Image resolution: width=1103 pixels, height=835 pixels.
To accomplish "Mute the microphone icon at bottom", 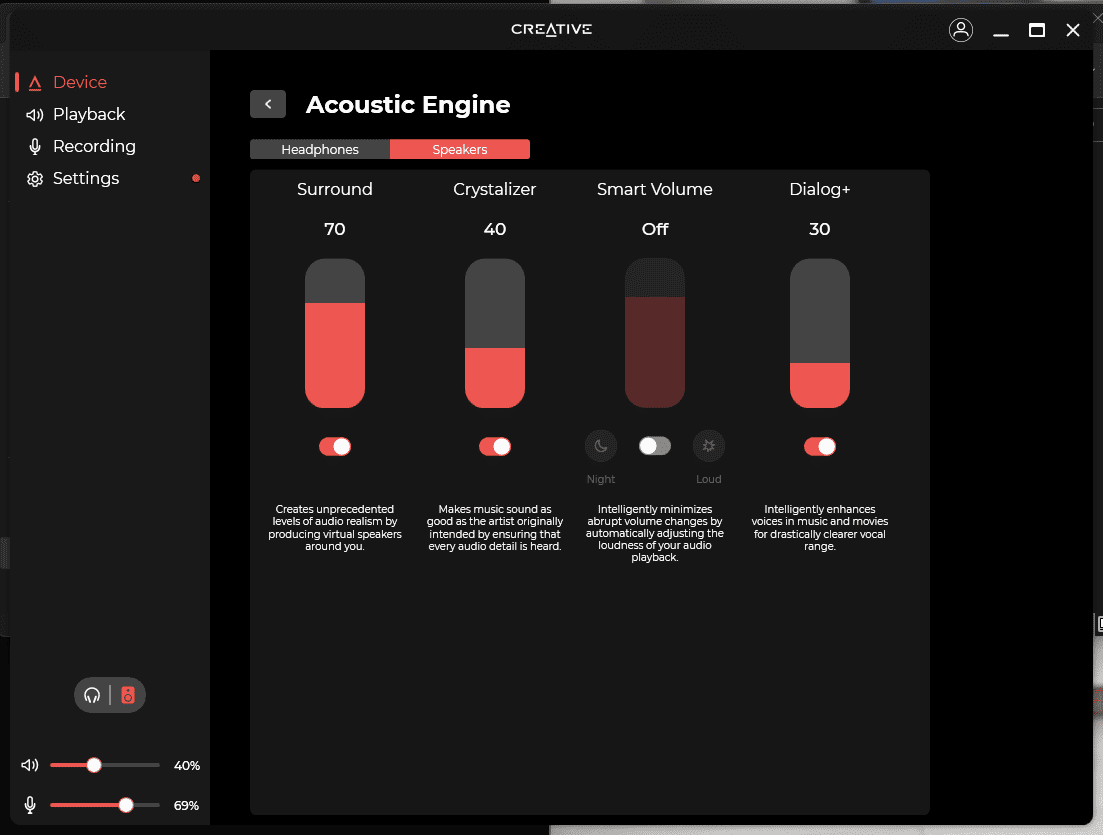I will [x=30, y=805].
